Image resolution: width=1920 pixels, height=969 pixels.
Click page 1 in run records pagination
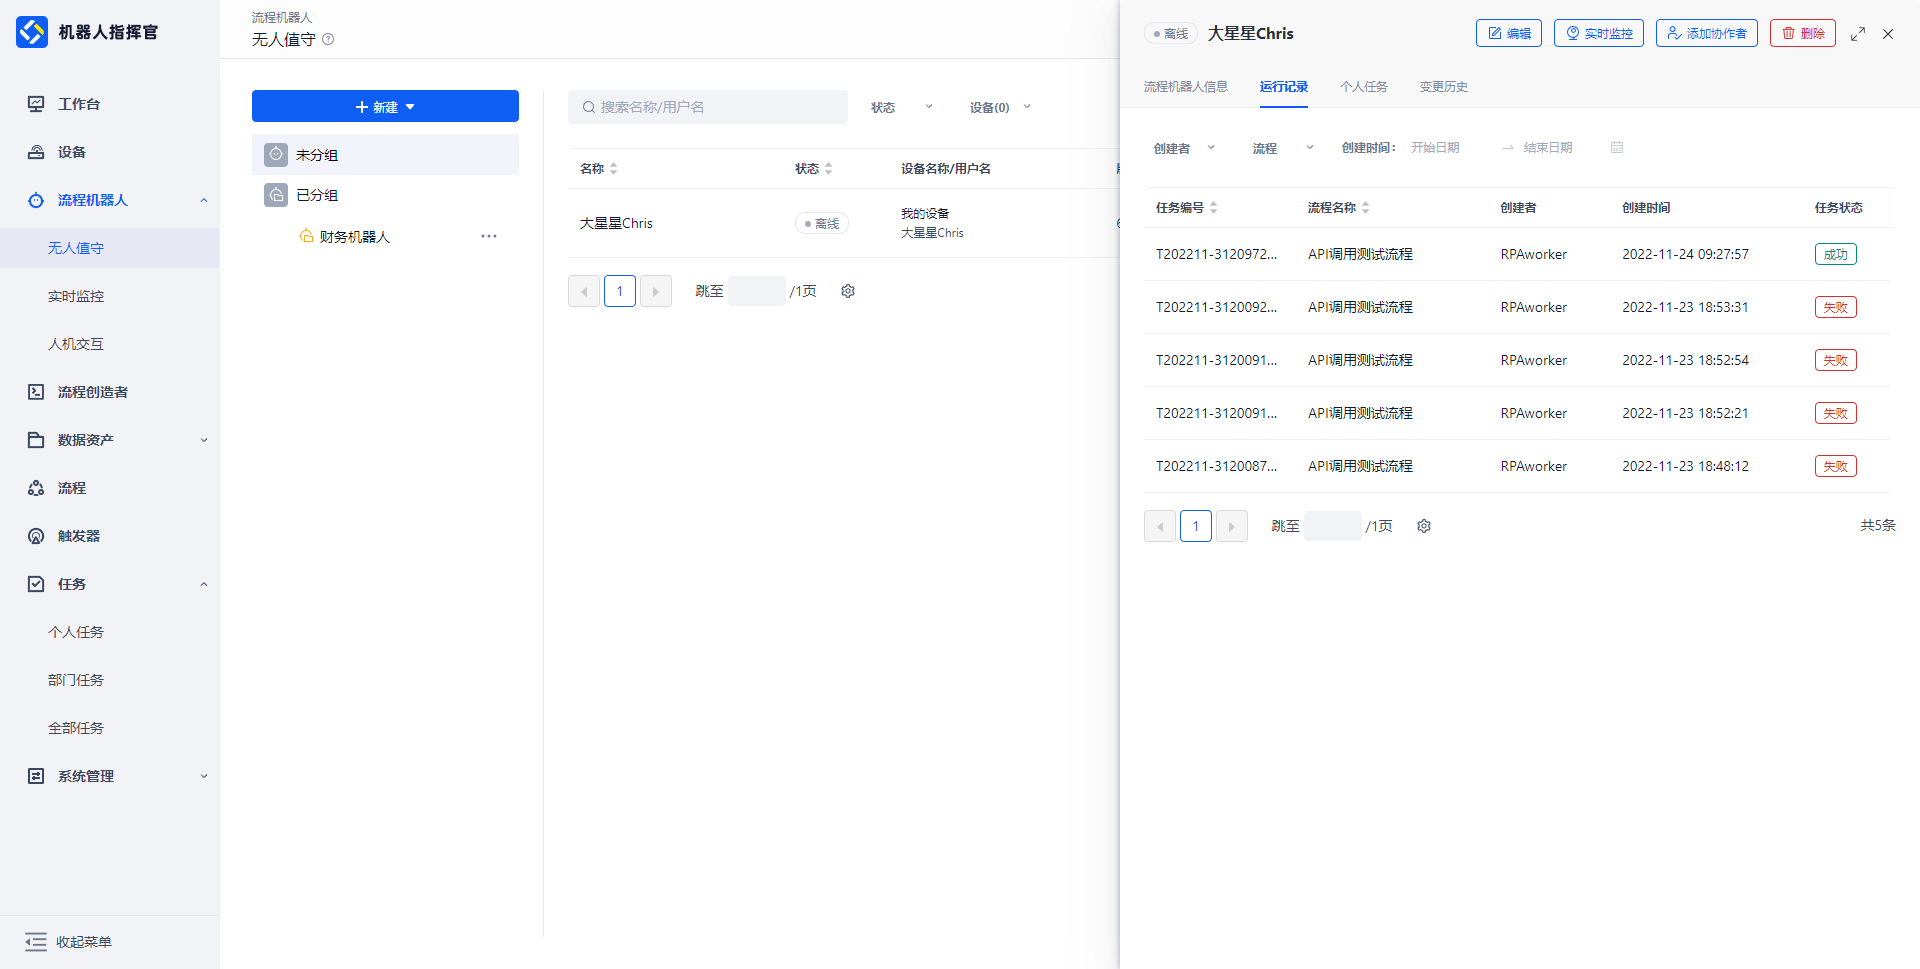pyautogui.click(x=1196, y=526)
